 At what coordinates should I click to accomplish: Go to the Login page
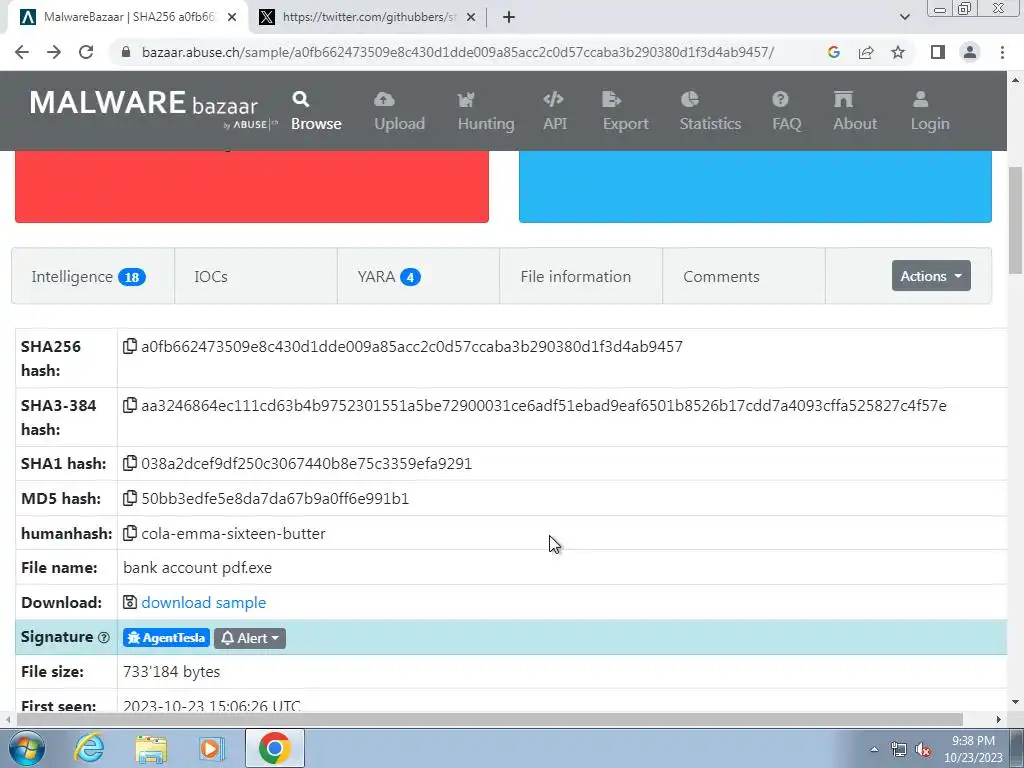(x=930, y=111)
